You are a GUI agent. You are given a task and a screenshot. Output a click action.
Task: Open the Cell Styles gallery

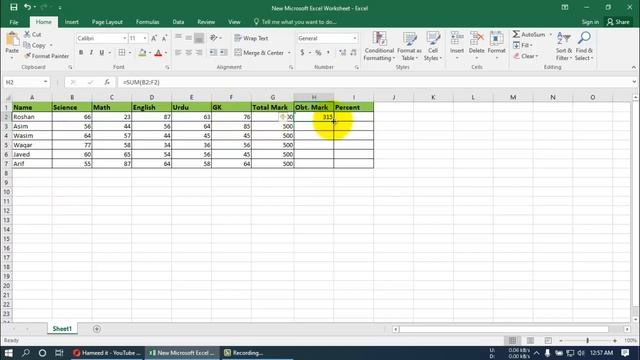pyautogui.click(x=433, y=46)
